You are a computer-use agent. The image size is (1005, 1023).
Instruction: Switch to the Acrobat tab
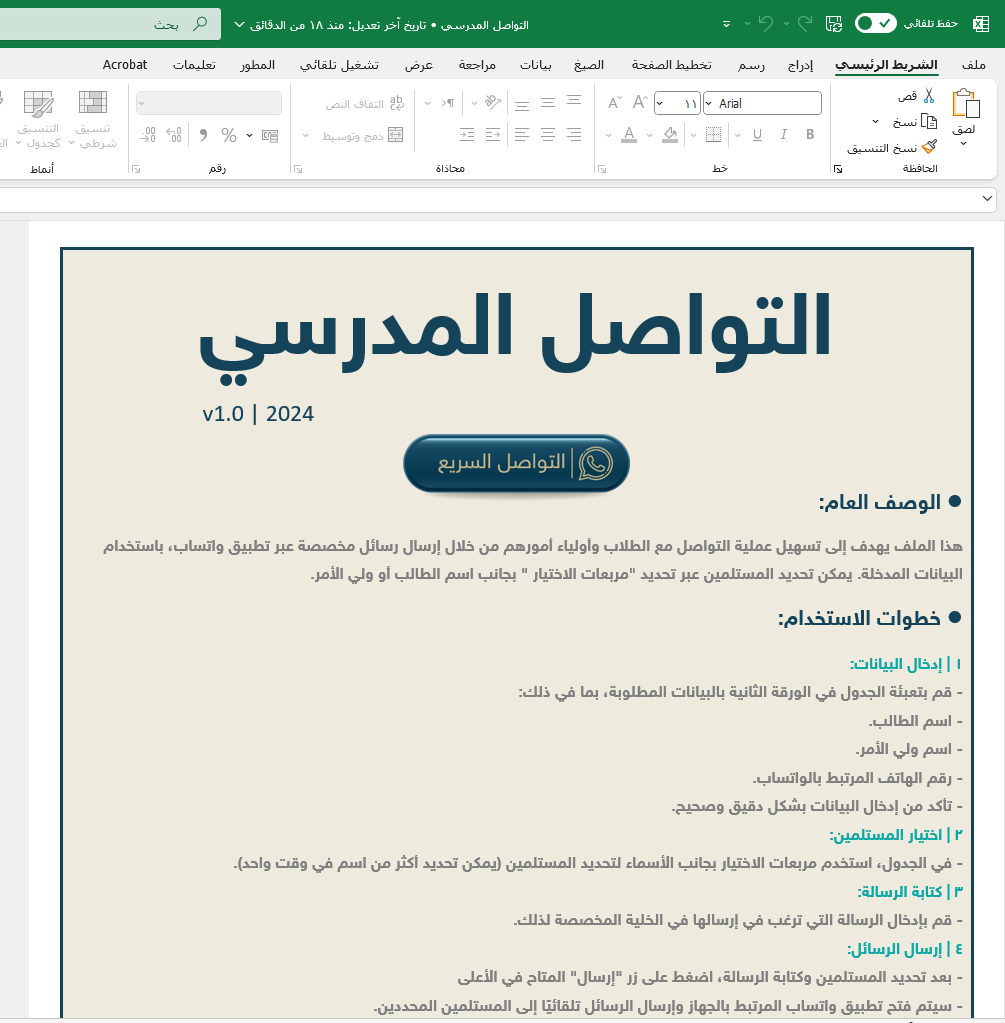(x=125, y=65)
